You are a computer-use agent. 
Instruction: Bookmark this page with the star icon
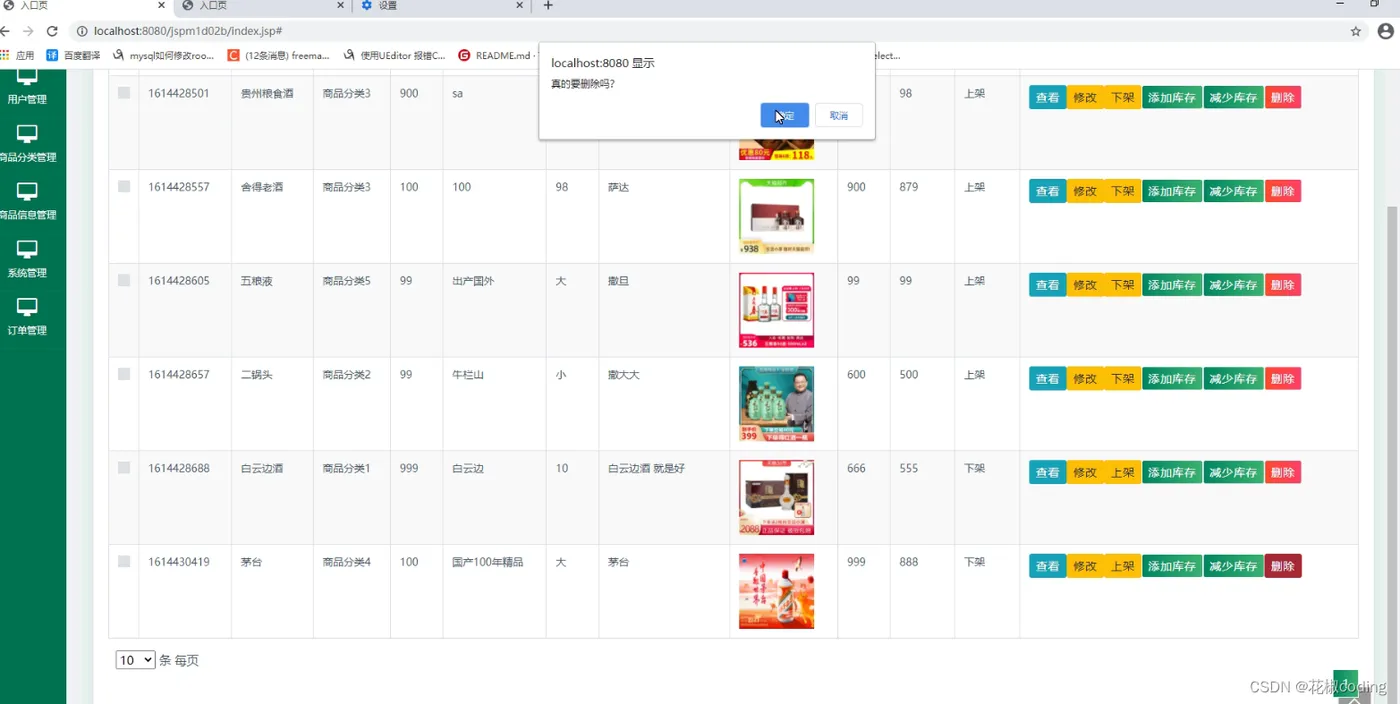1356,31
